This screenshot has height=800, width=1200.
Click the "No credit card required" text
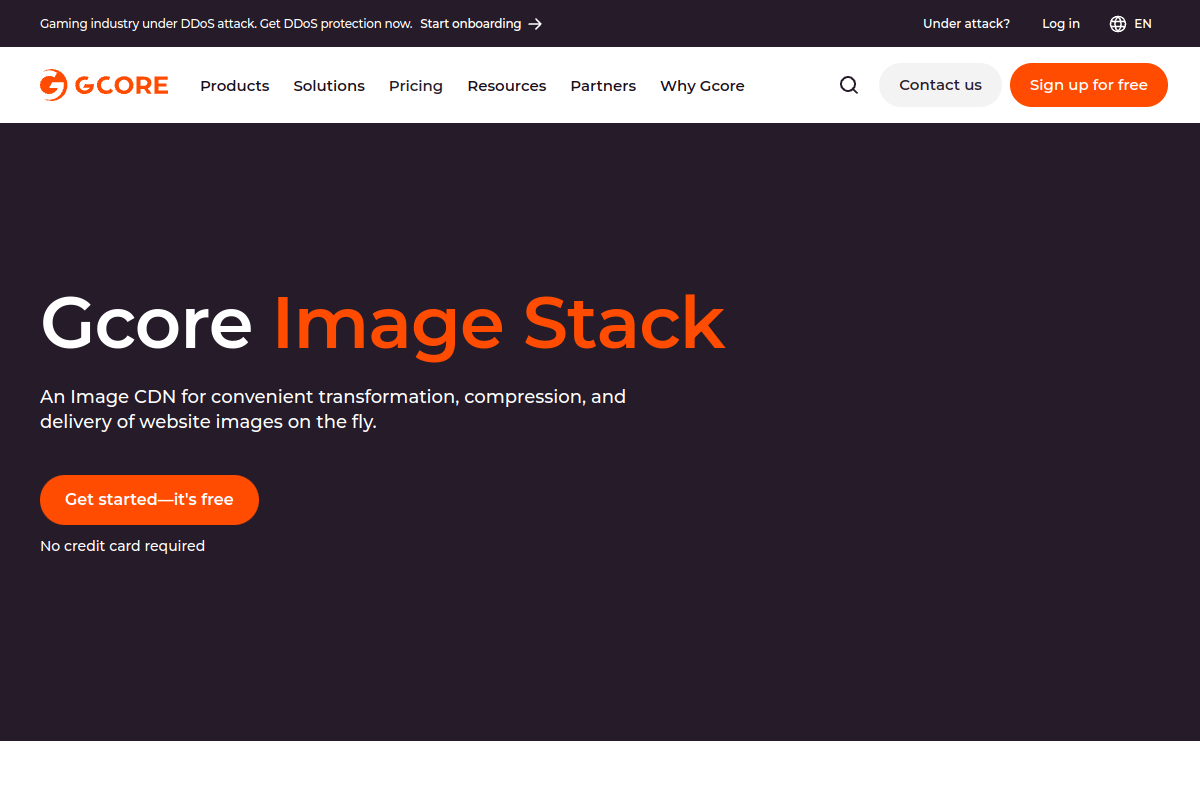click(x=122, y=546)
